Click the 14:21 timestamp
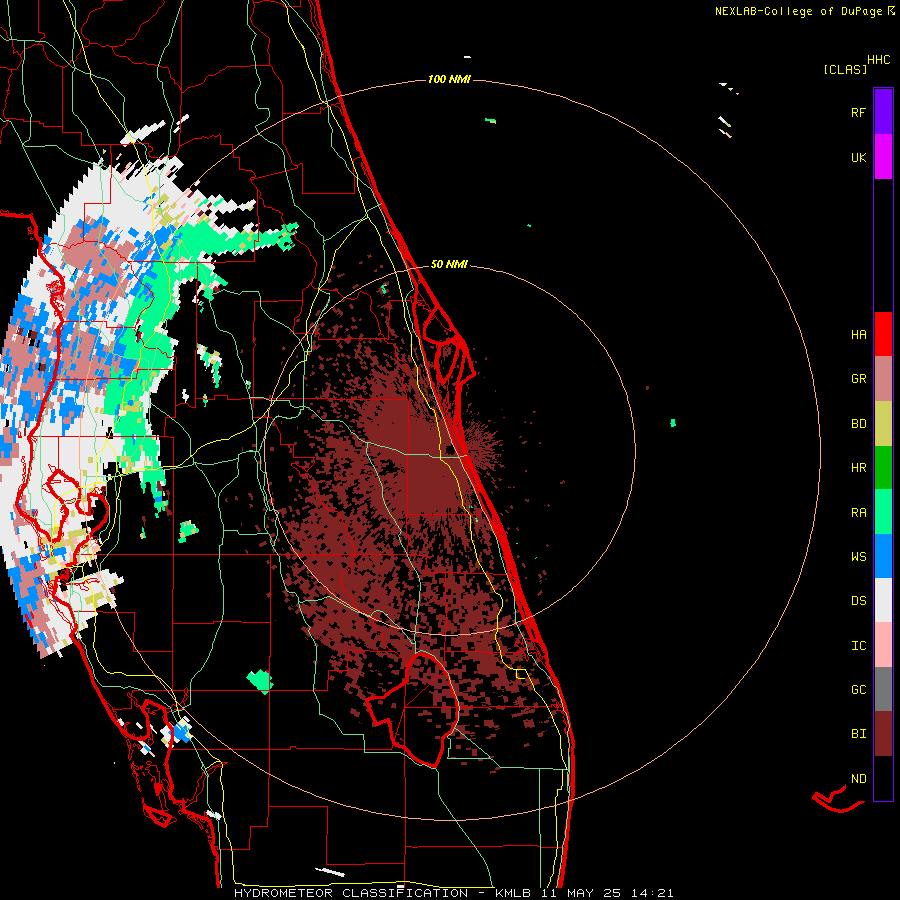Viewport: 900px width, 900px height. [650, 893]
